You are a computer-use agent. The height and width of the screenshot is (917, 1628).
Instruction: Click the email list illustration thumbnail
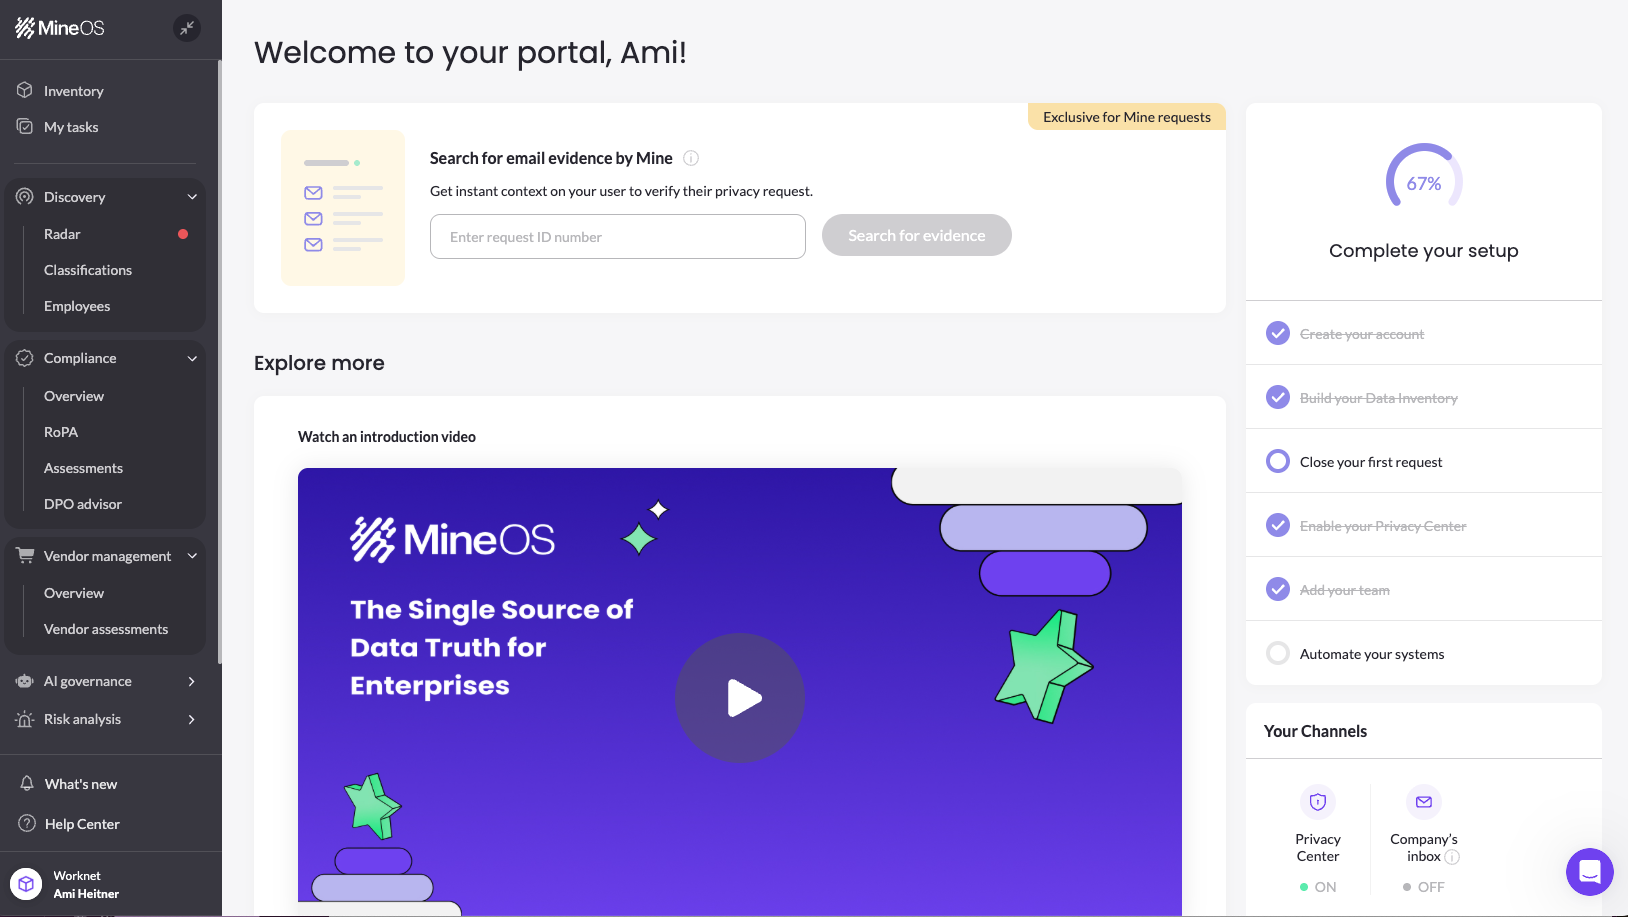click(x=343, y=208)
